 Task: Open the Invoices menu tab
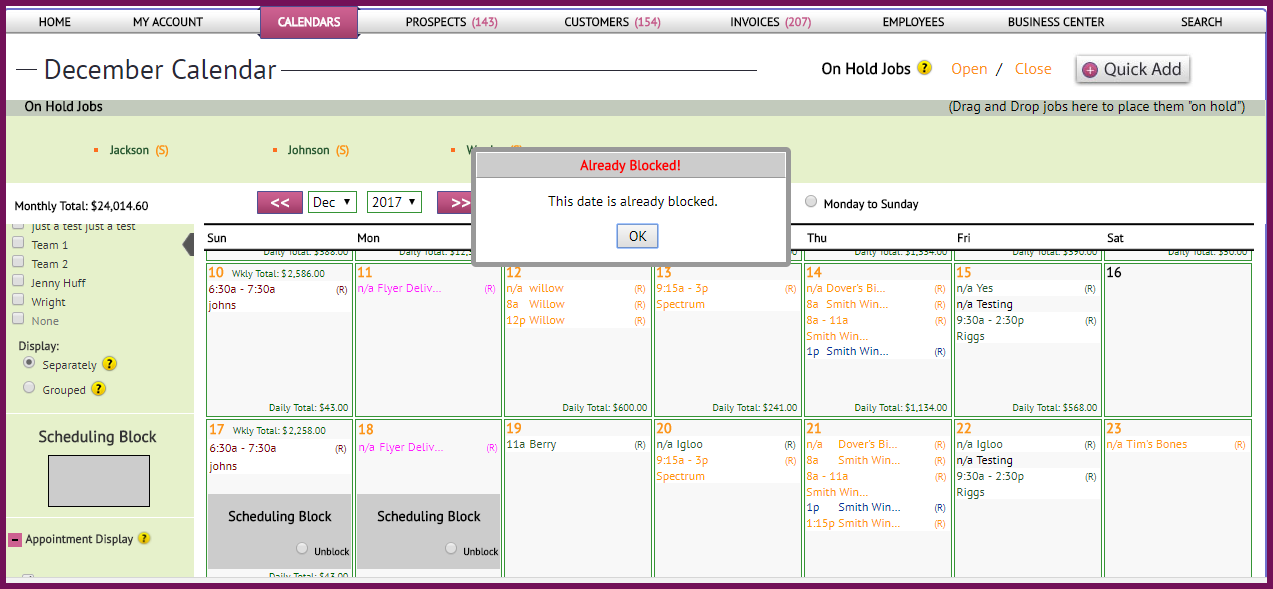[770, 22]
